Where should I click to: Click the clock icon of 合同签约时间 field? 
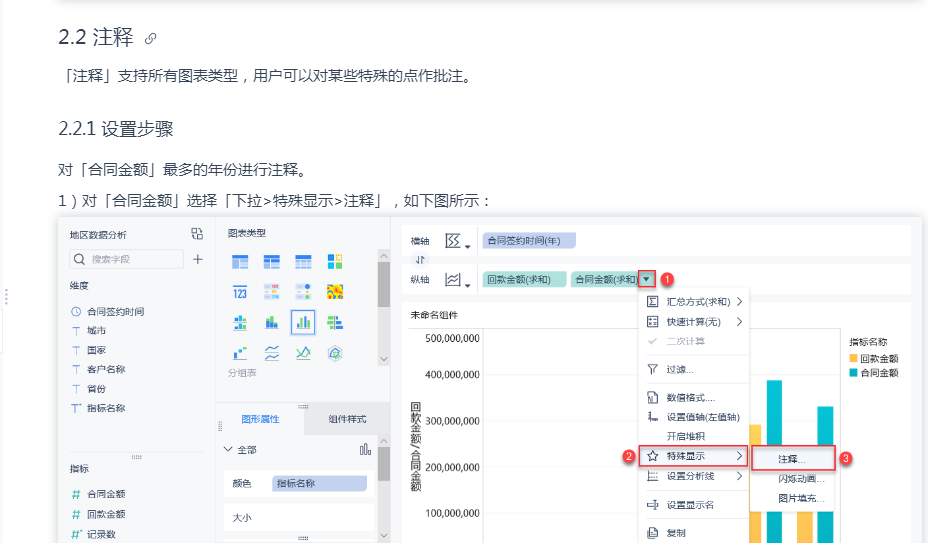[x=76, y=311]
